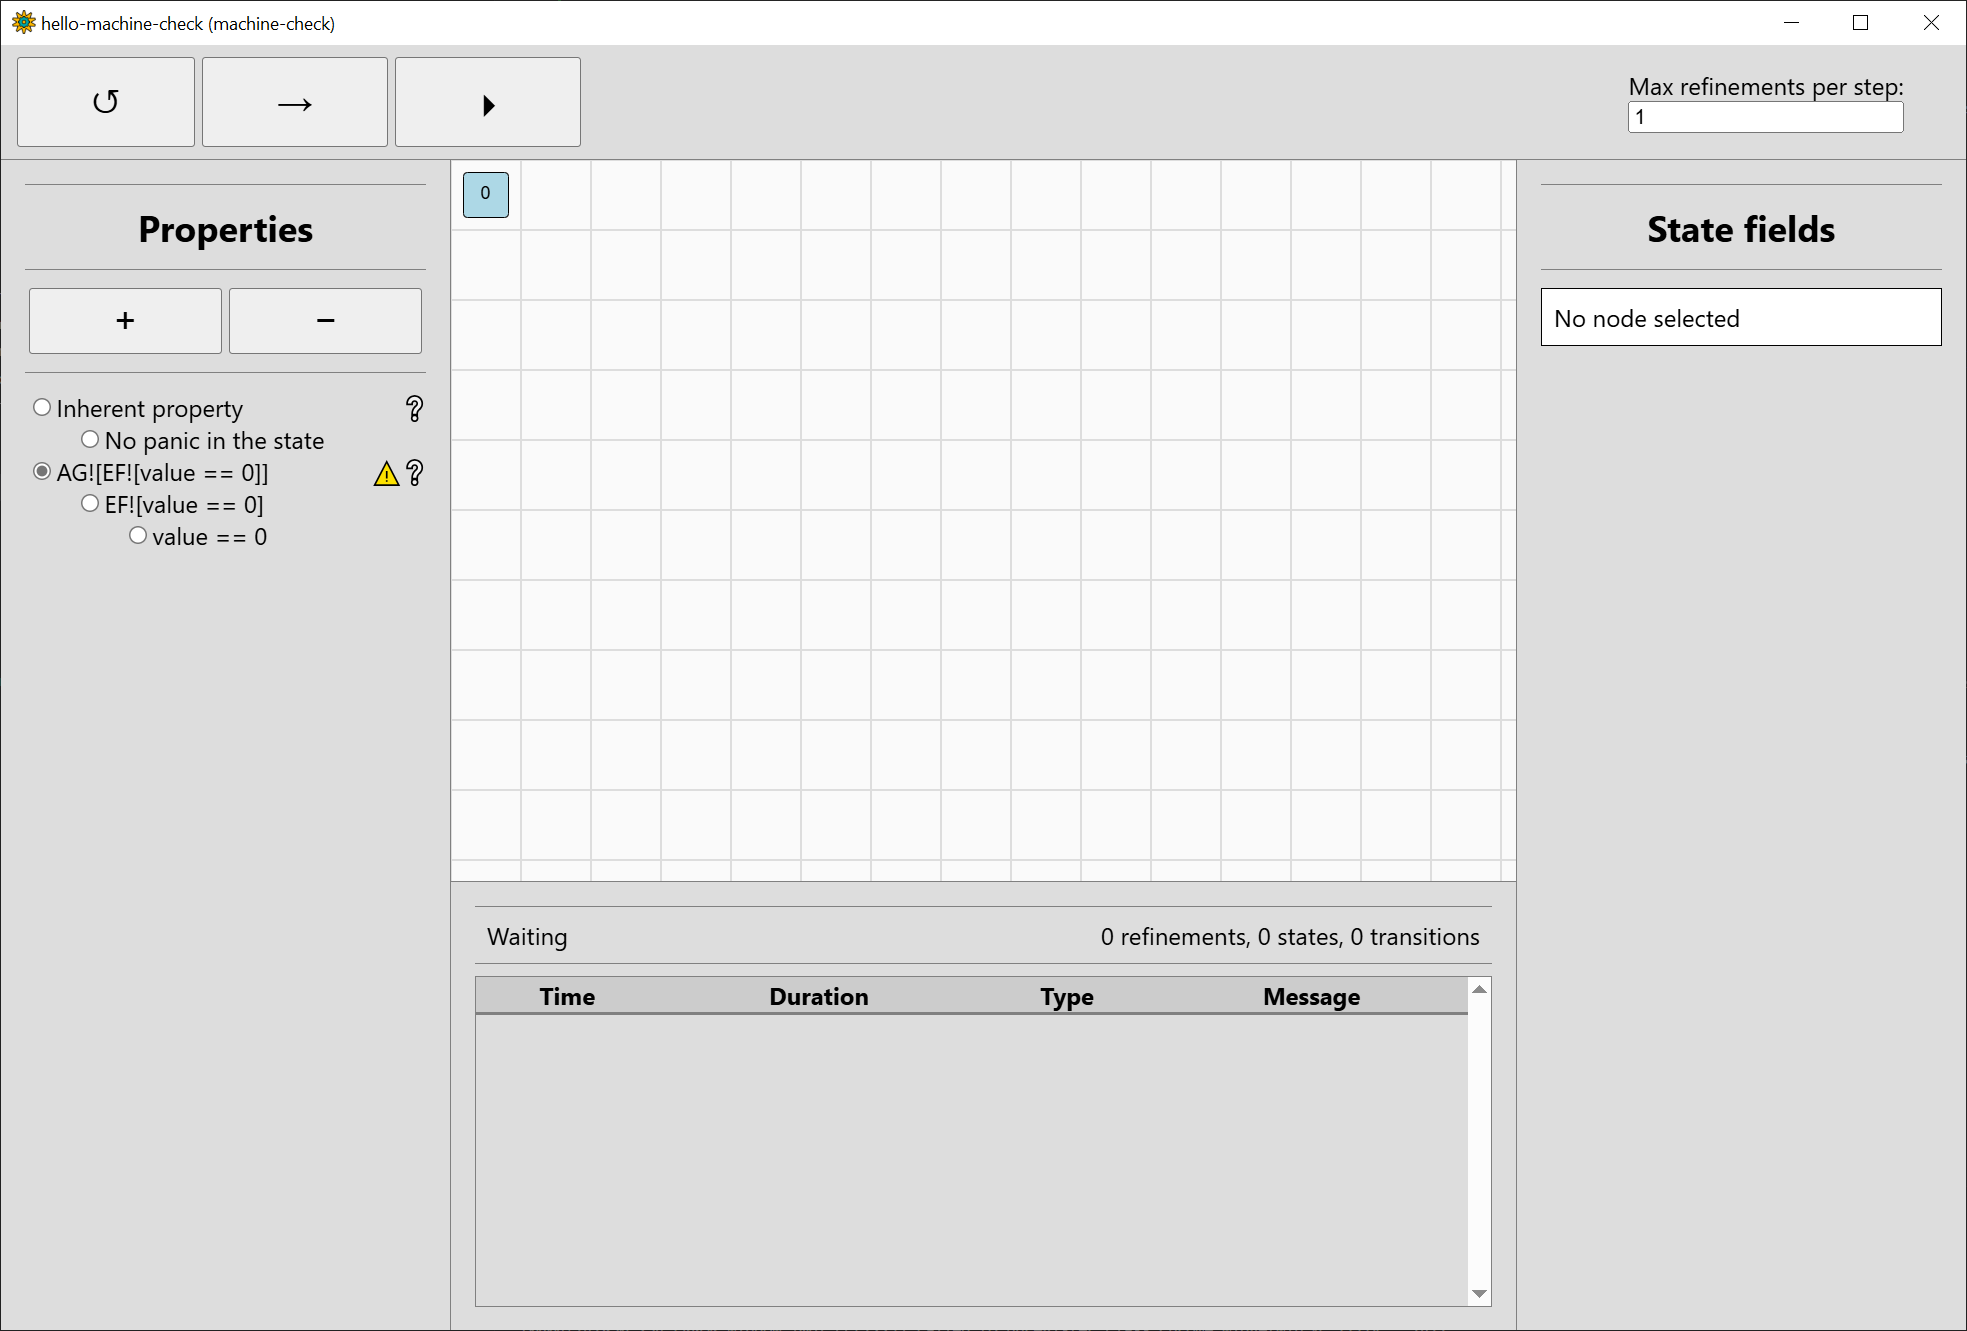Click the Time column header
Viewport: 1967px width, 1331px height.
[x=567, y=996]
